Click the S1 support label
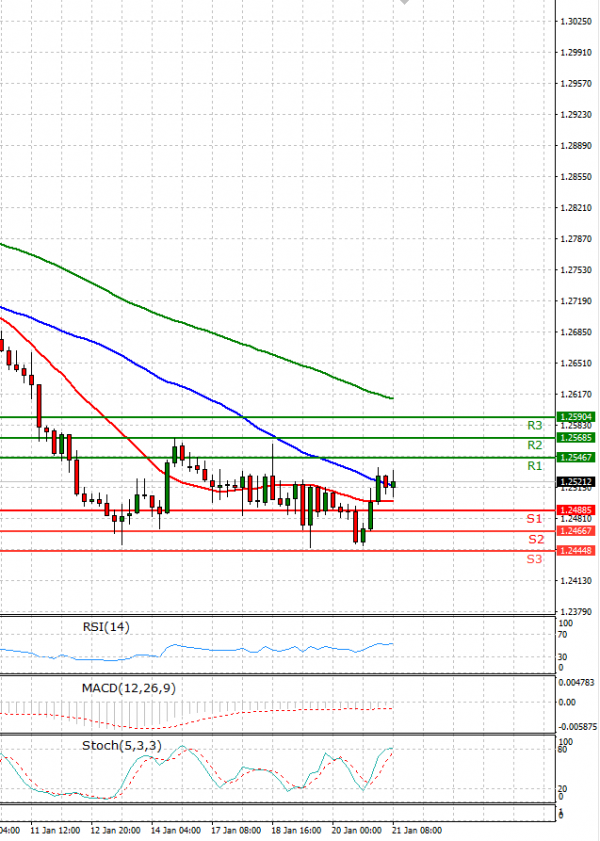 click(534, 518)
